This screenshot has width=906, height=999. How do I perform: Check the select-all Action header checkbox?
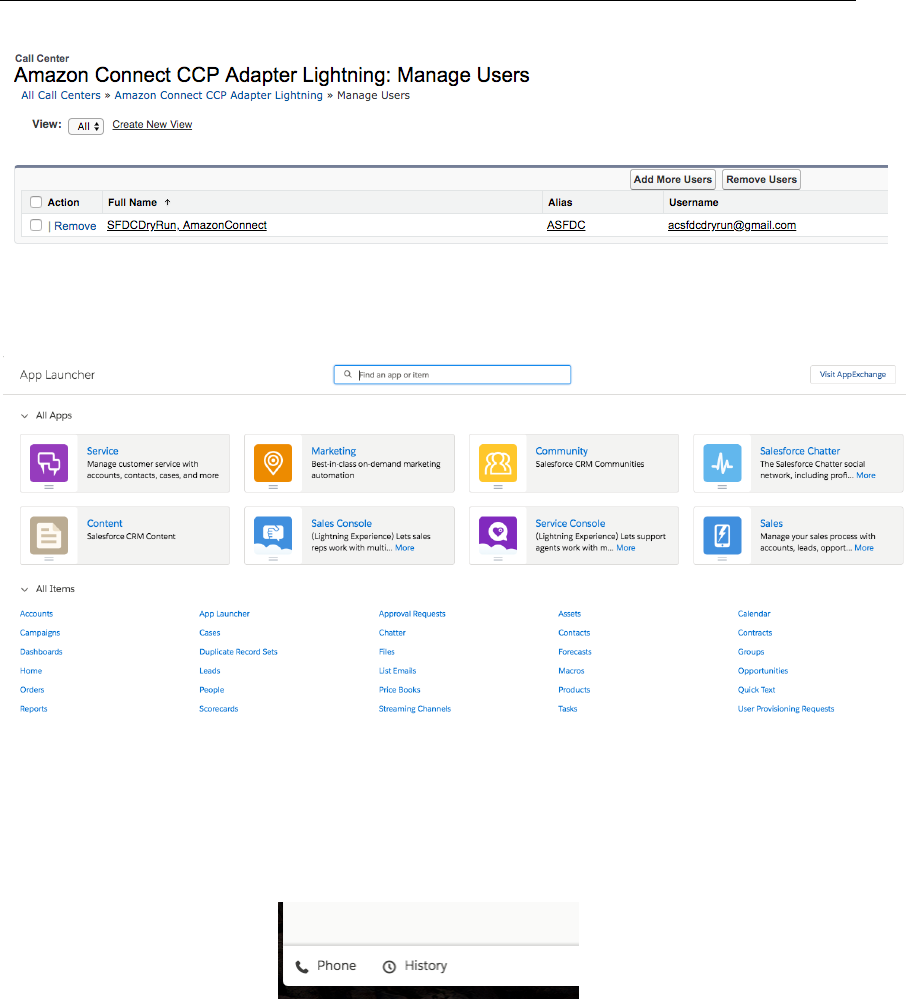[x=36, y=202]
